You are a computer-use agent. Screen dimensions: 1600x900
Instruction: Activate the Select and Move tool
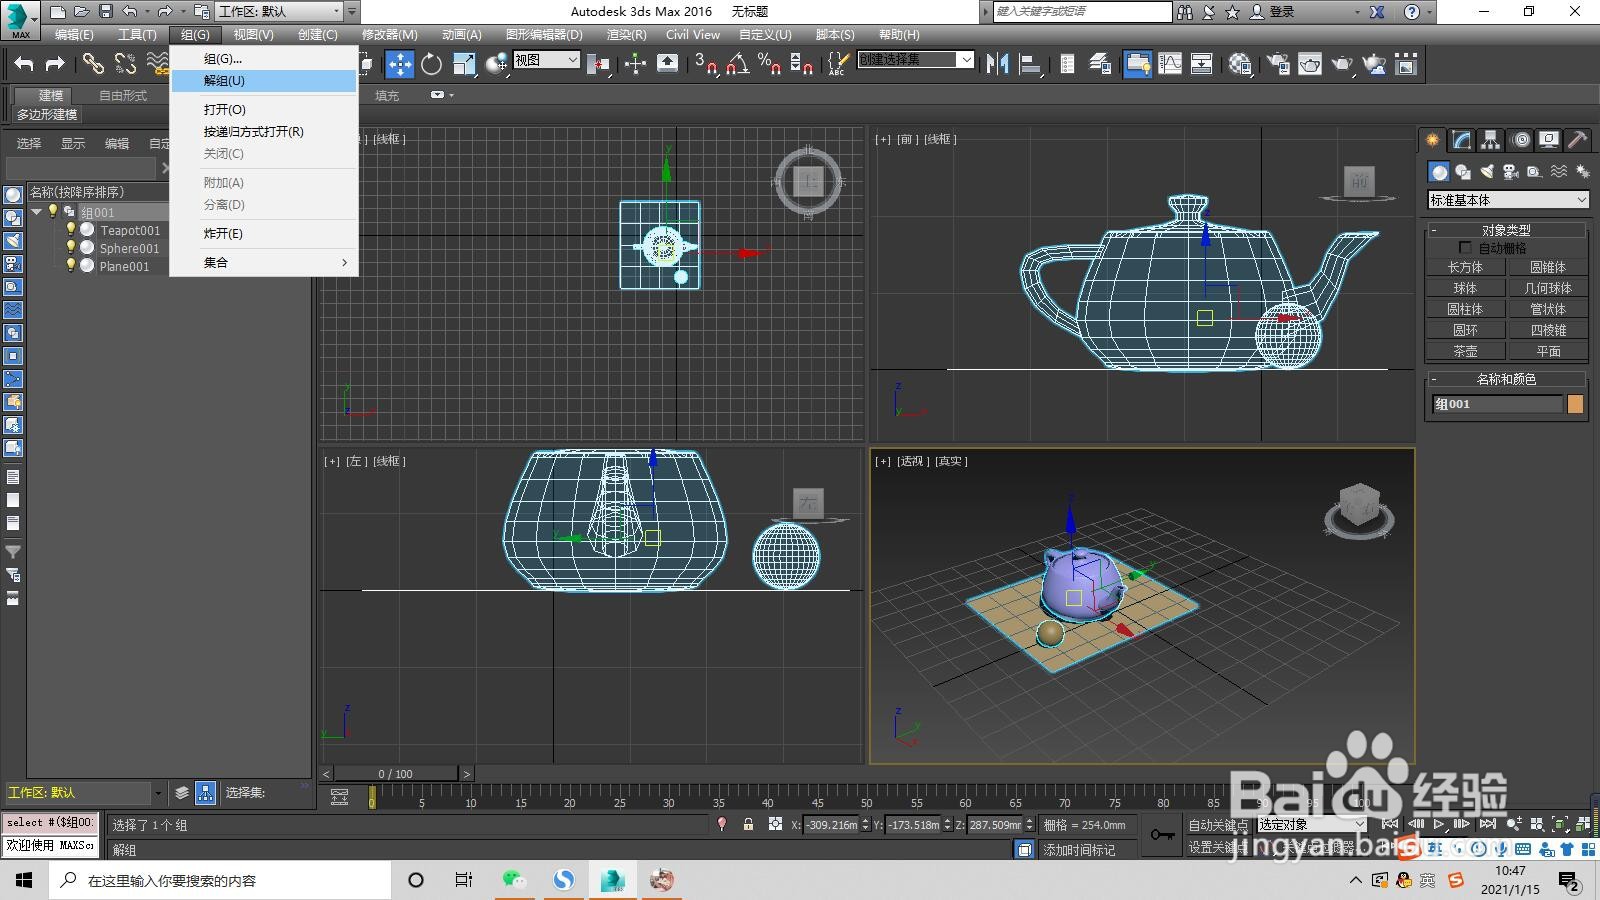[x=399, y=64]
